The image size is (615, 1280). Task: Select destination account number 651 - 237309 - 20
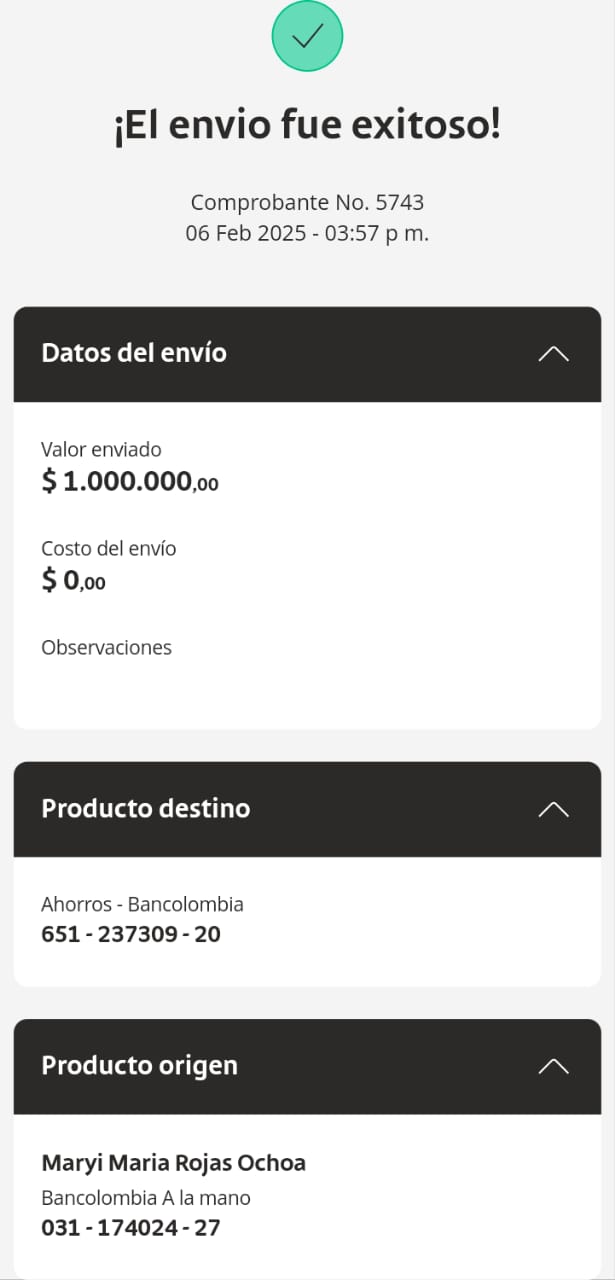click(x=131, y=935)
